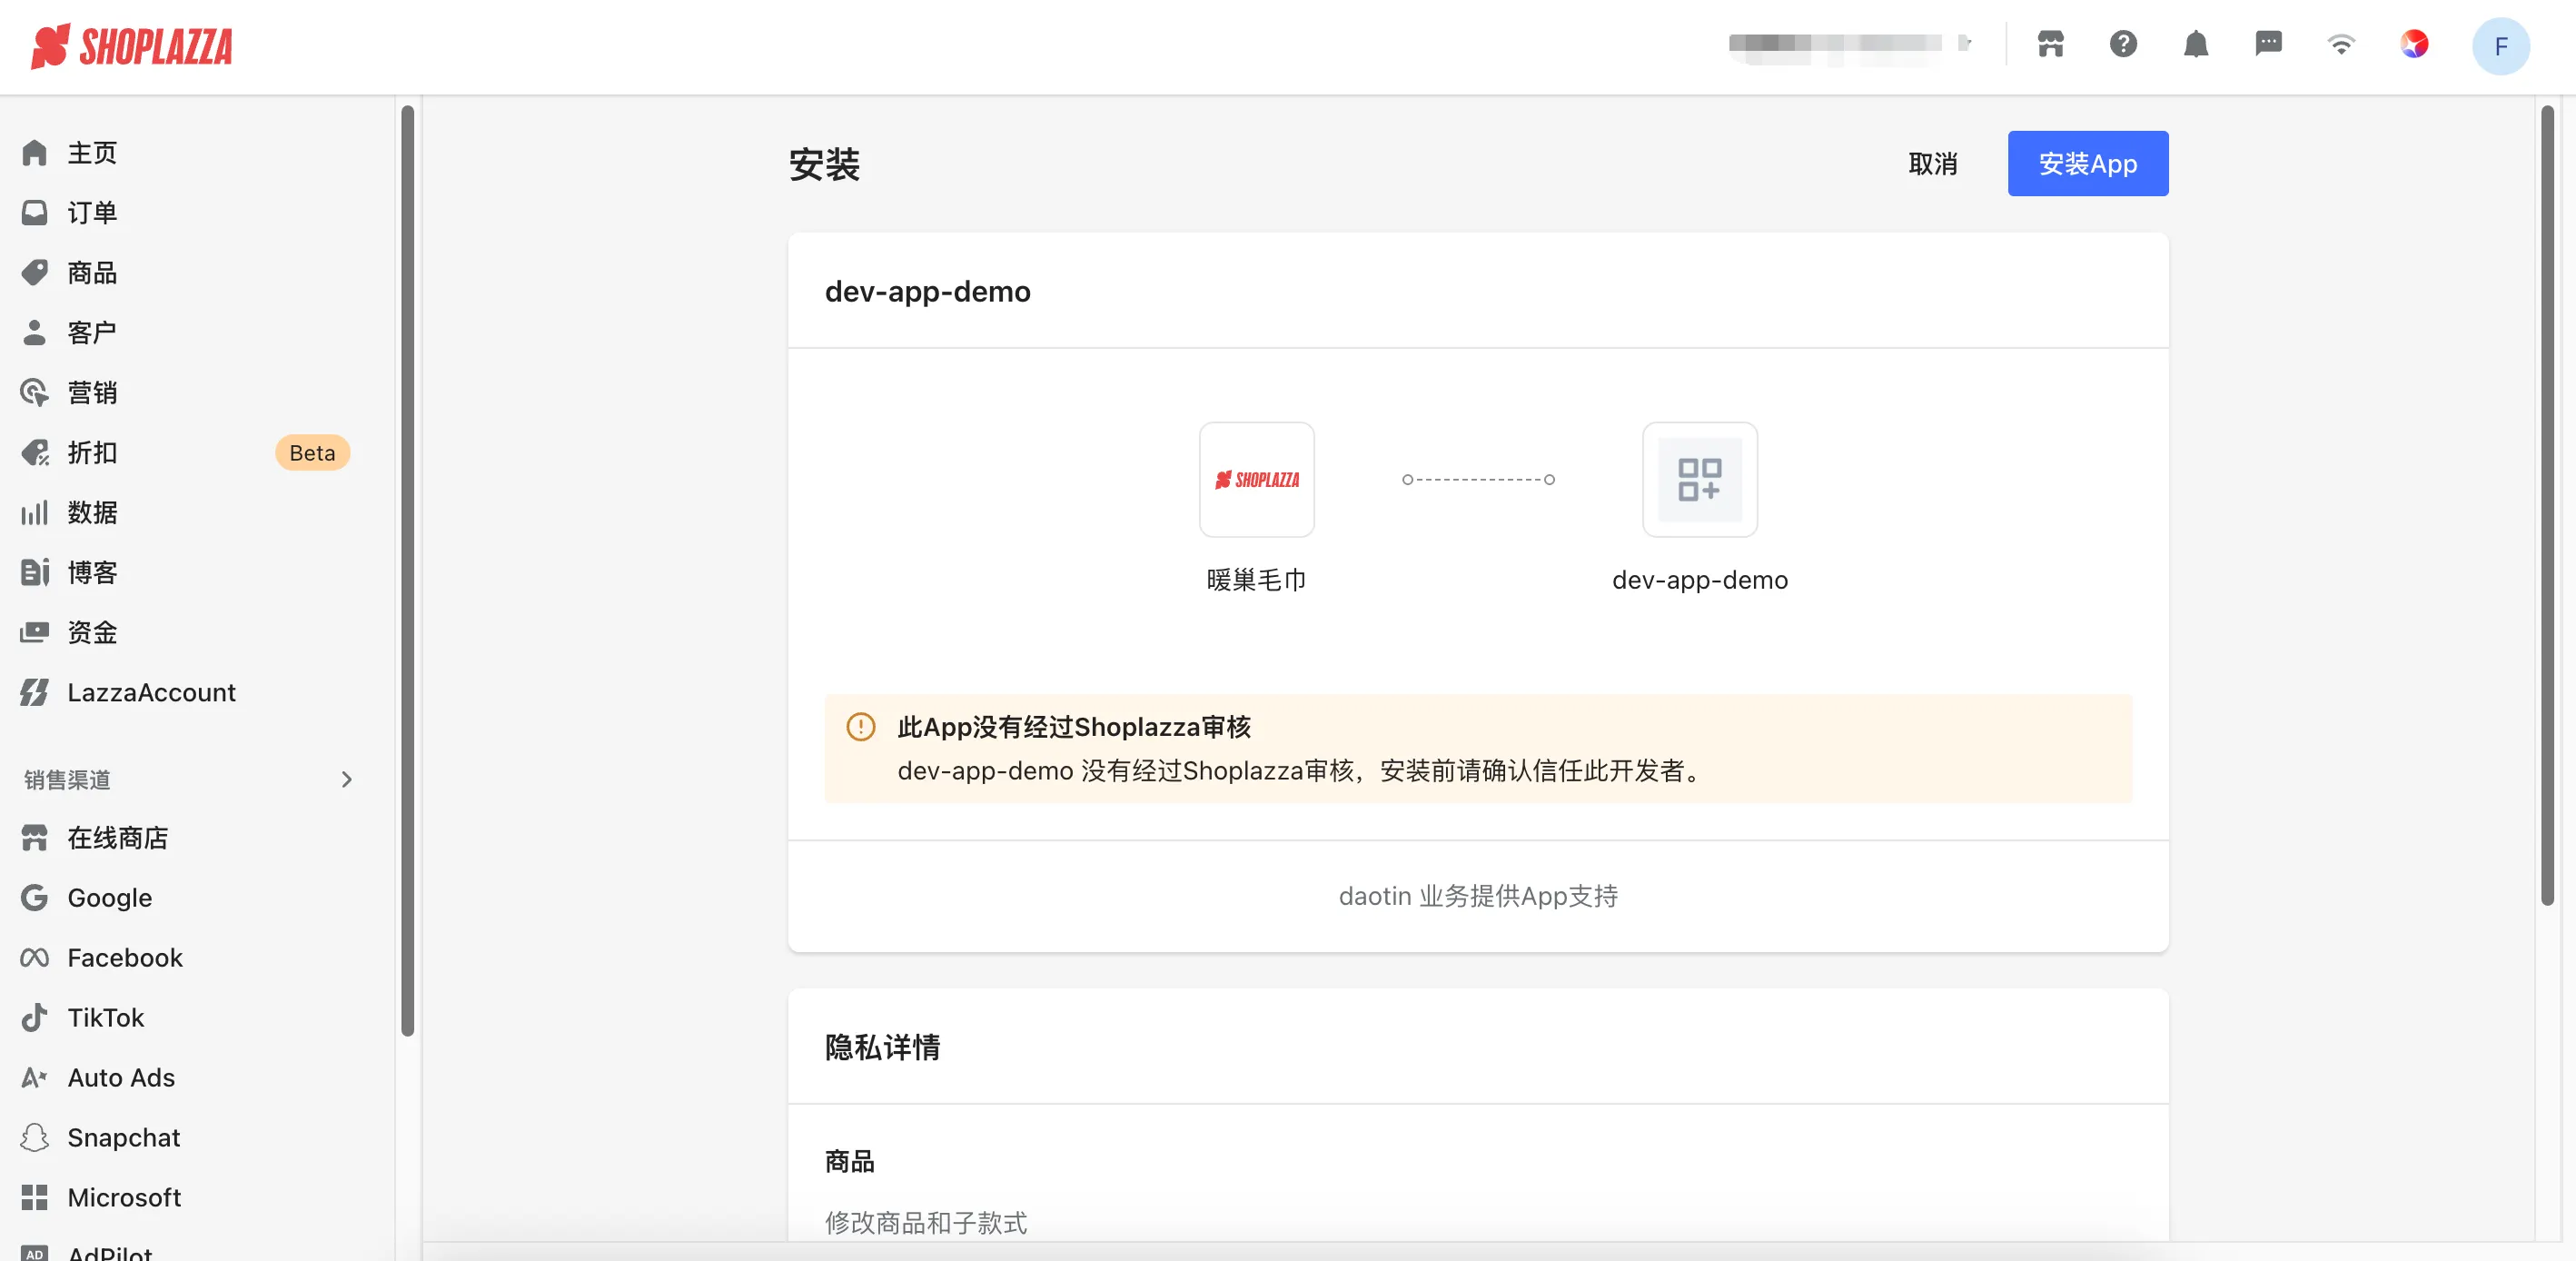Click the 商品 heading under 隐私详情

(x=849, y=1161)
